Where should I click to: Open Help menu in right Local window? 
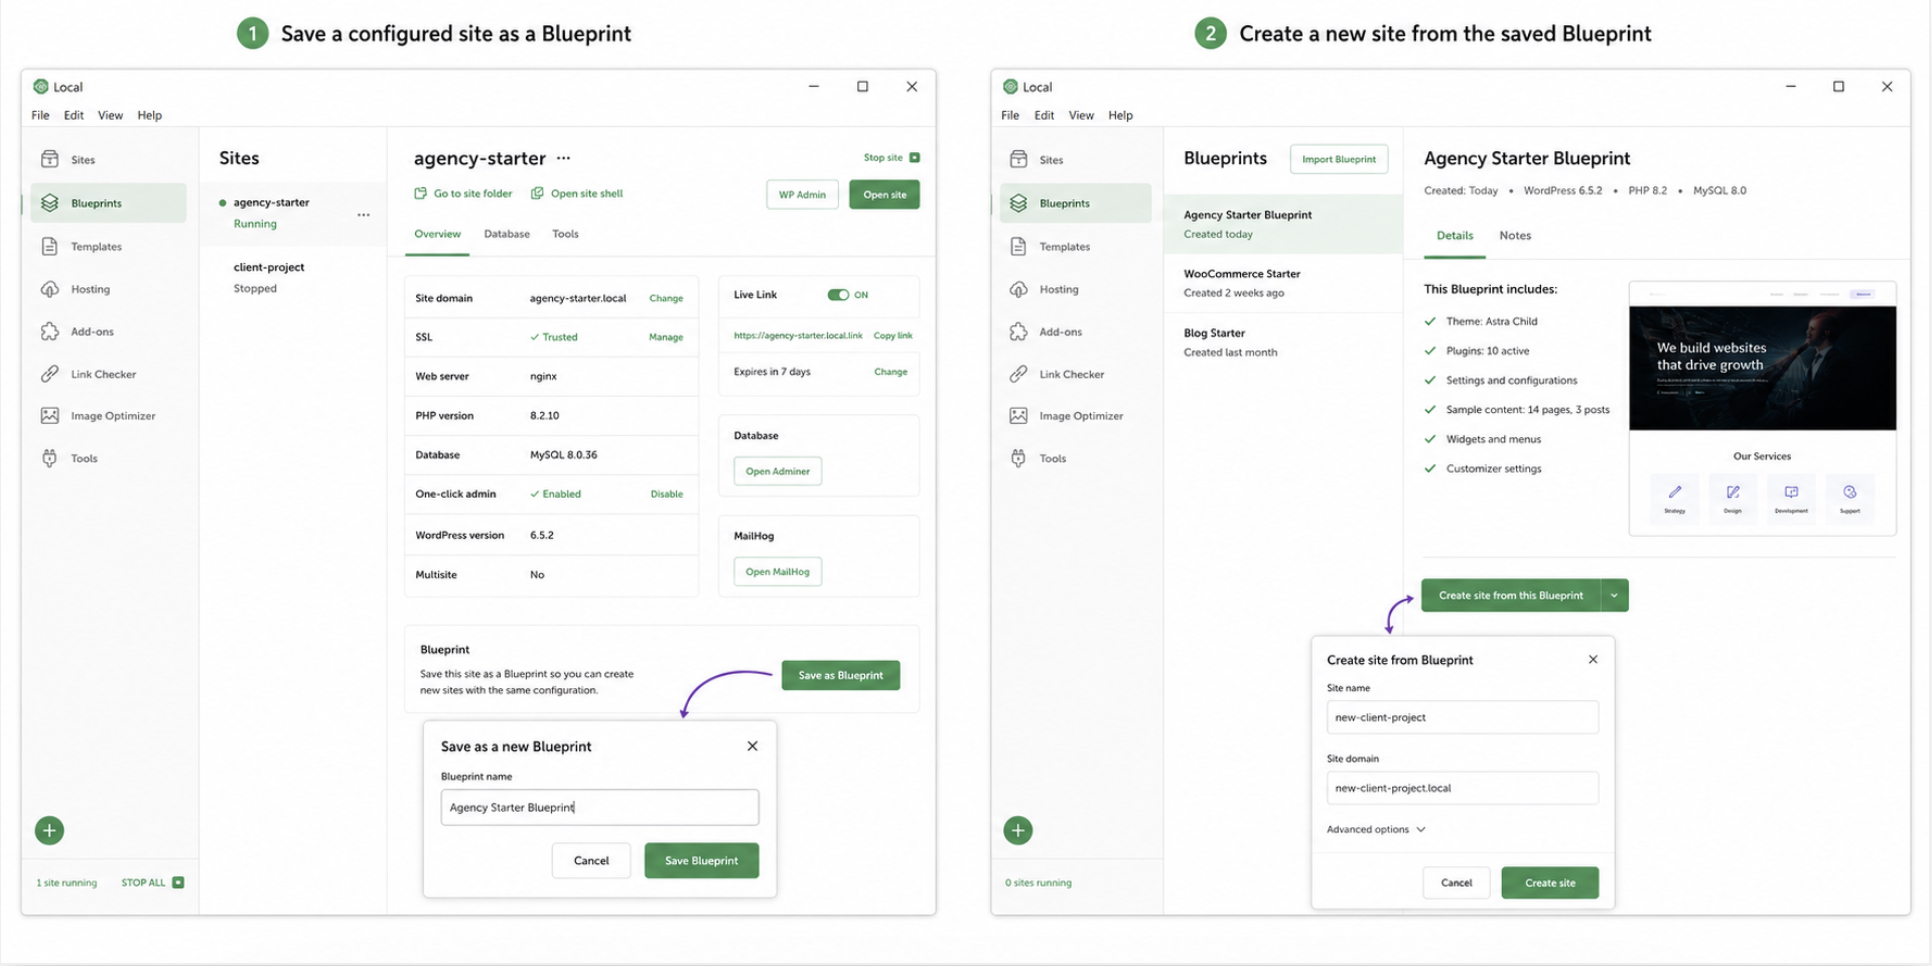pyautogui.click(x=1120, y=115)
